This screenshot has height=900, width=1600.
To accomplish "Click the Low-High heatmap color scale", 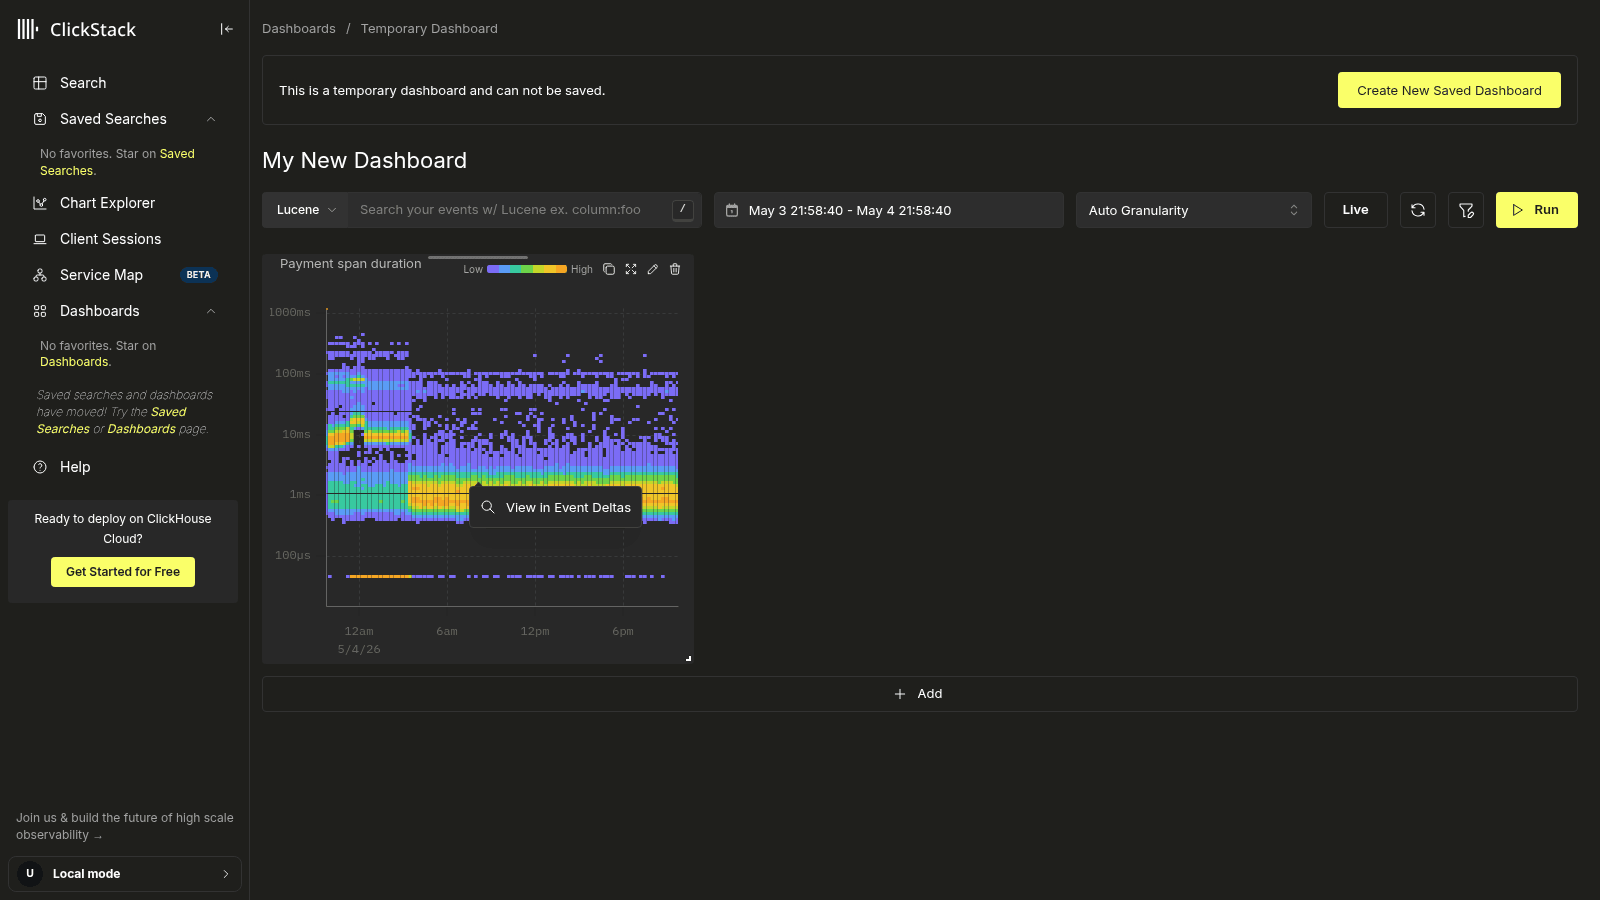I will 528,269.
